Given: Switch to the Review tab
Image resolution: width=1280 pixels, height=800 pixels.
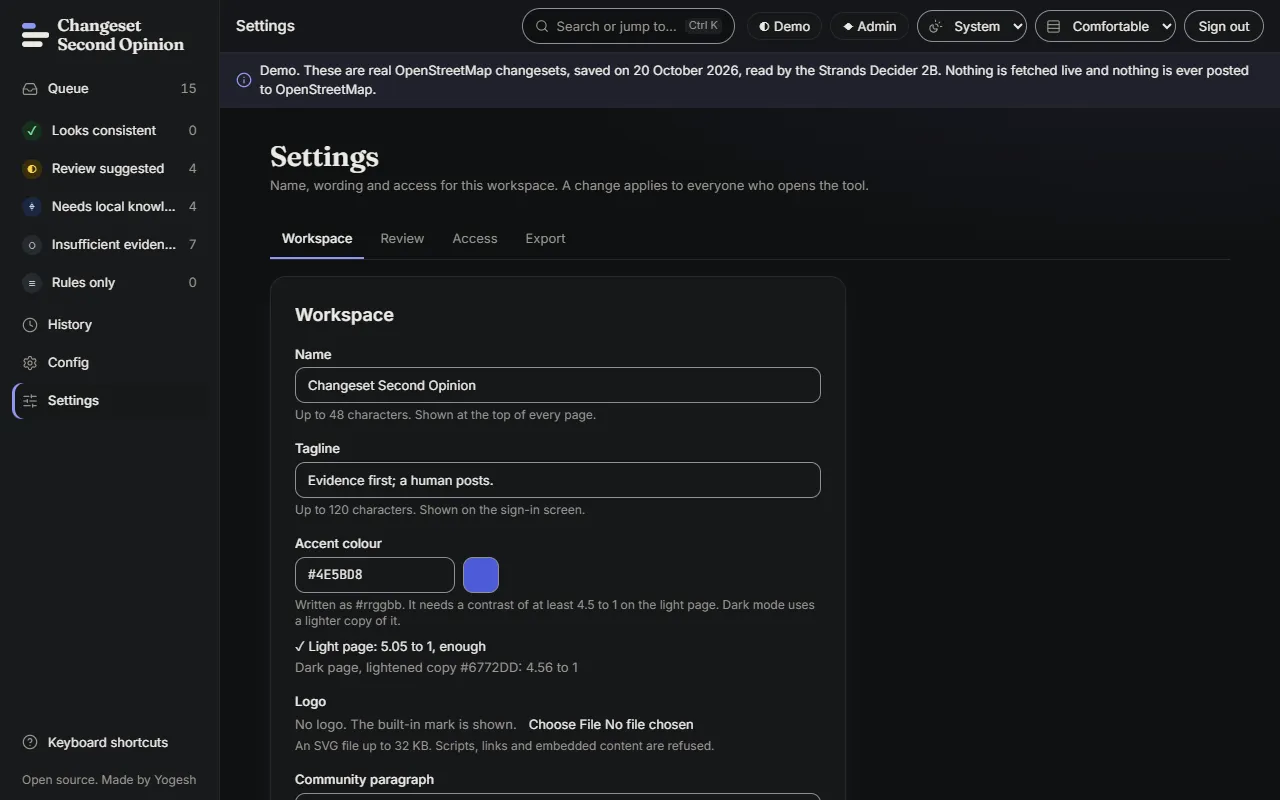Looking at the screenshot, I should coord(402,239).
